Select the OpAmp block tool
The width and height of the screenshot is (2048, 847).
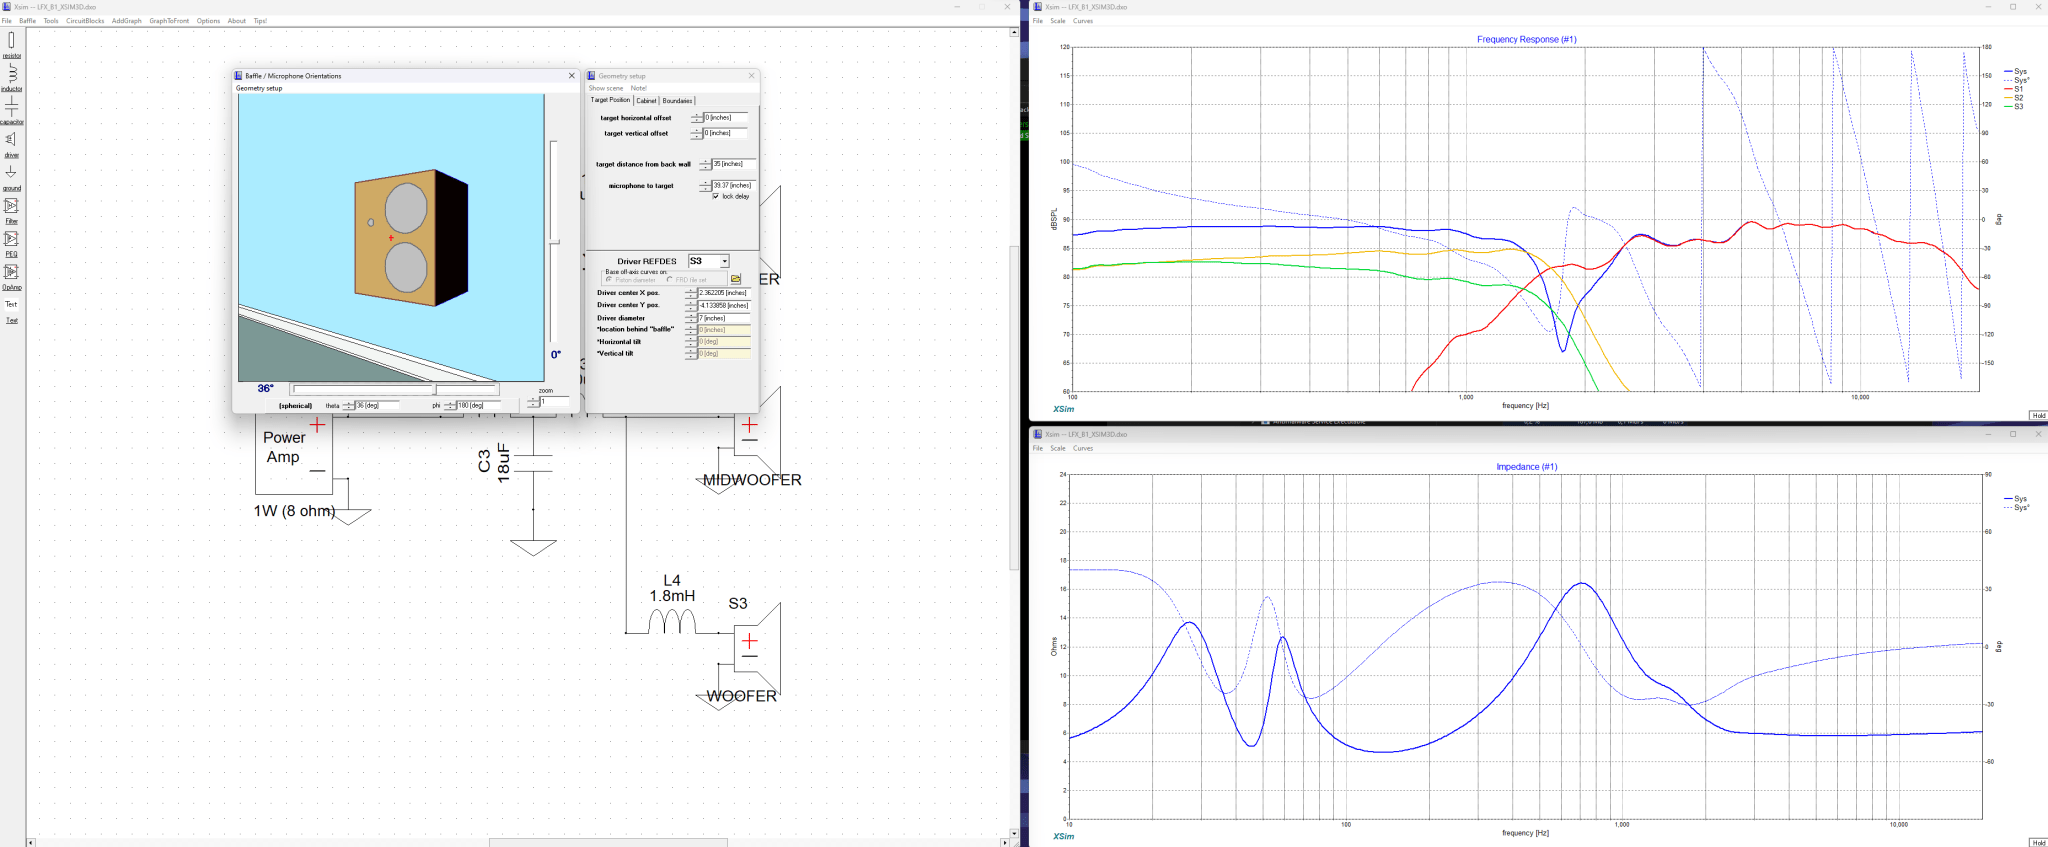tap(11, 276)
